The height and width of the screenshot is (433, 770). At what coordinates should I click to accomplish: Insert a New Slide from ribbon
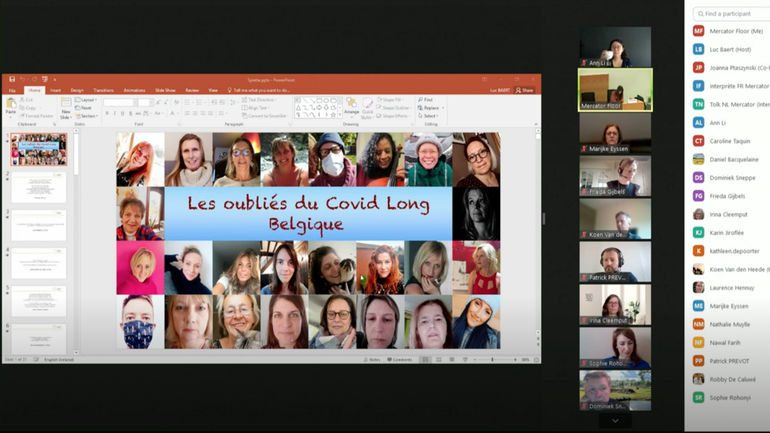[65, 108]
